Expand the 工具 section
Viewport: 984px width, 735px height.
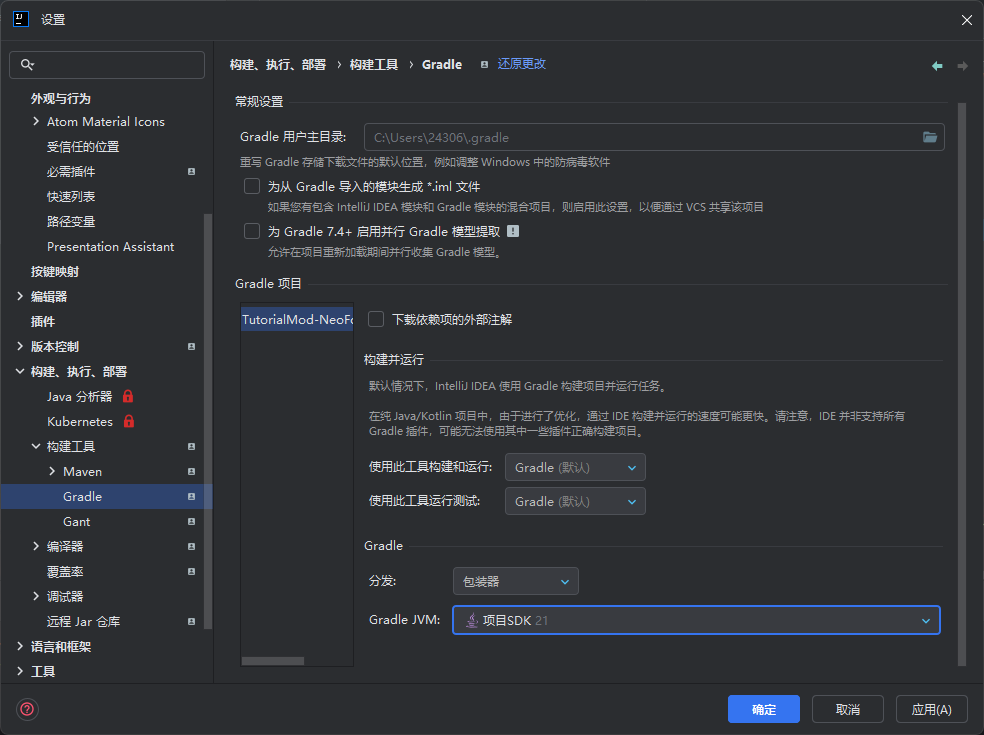pyautogui.click(x=19, y=671)
